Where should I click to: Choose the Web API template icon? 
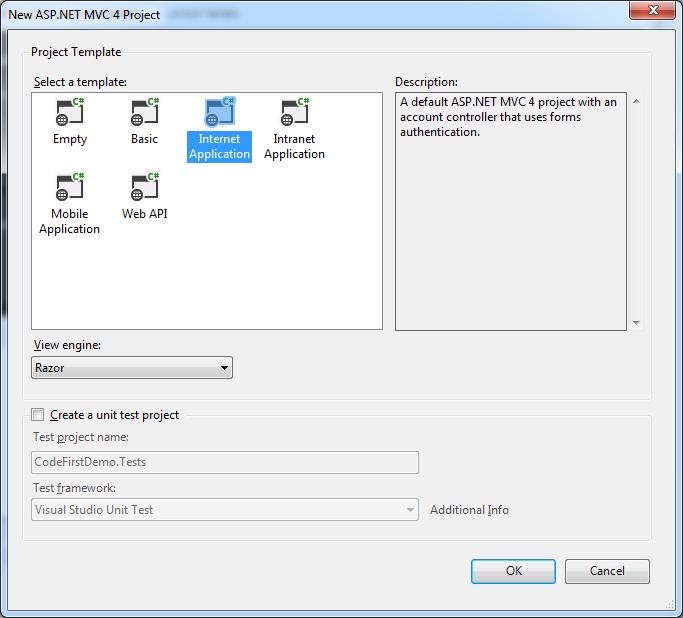pyautogui.click(x=144, y=188)
